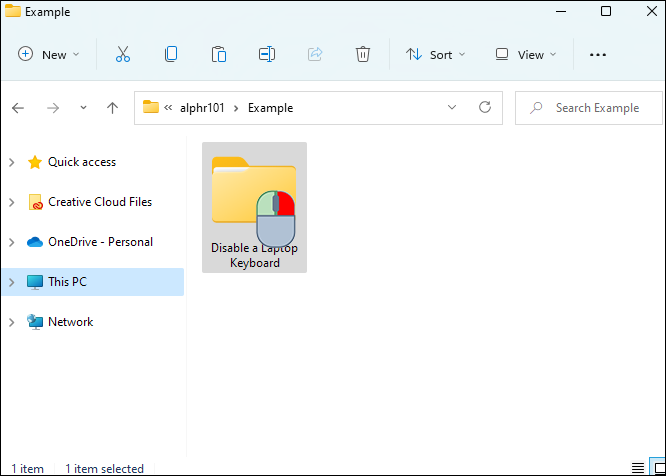Select Disable a Laptop Keyboard folder

pyautogui.click(x=254, y=208)
